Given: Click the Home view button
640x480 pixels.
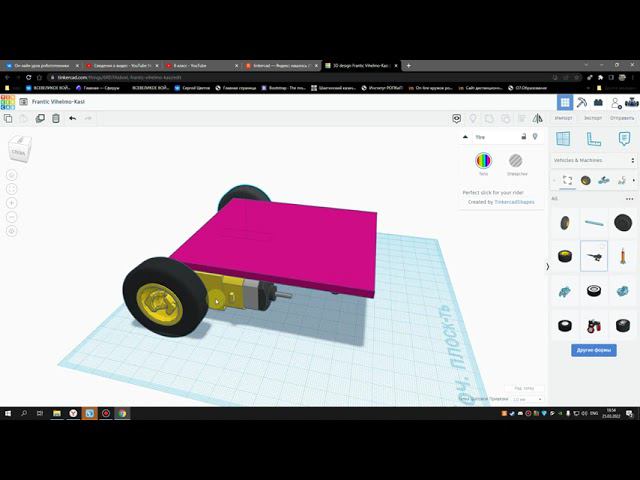Looking at the screenshot, I should 12,175.
